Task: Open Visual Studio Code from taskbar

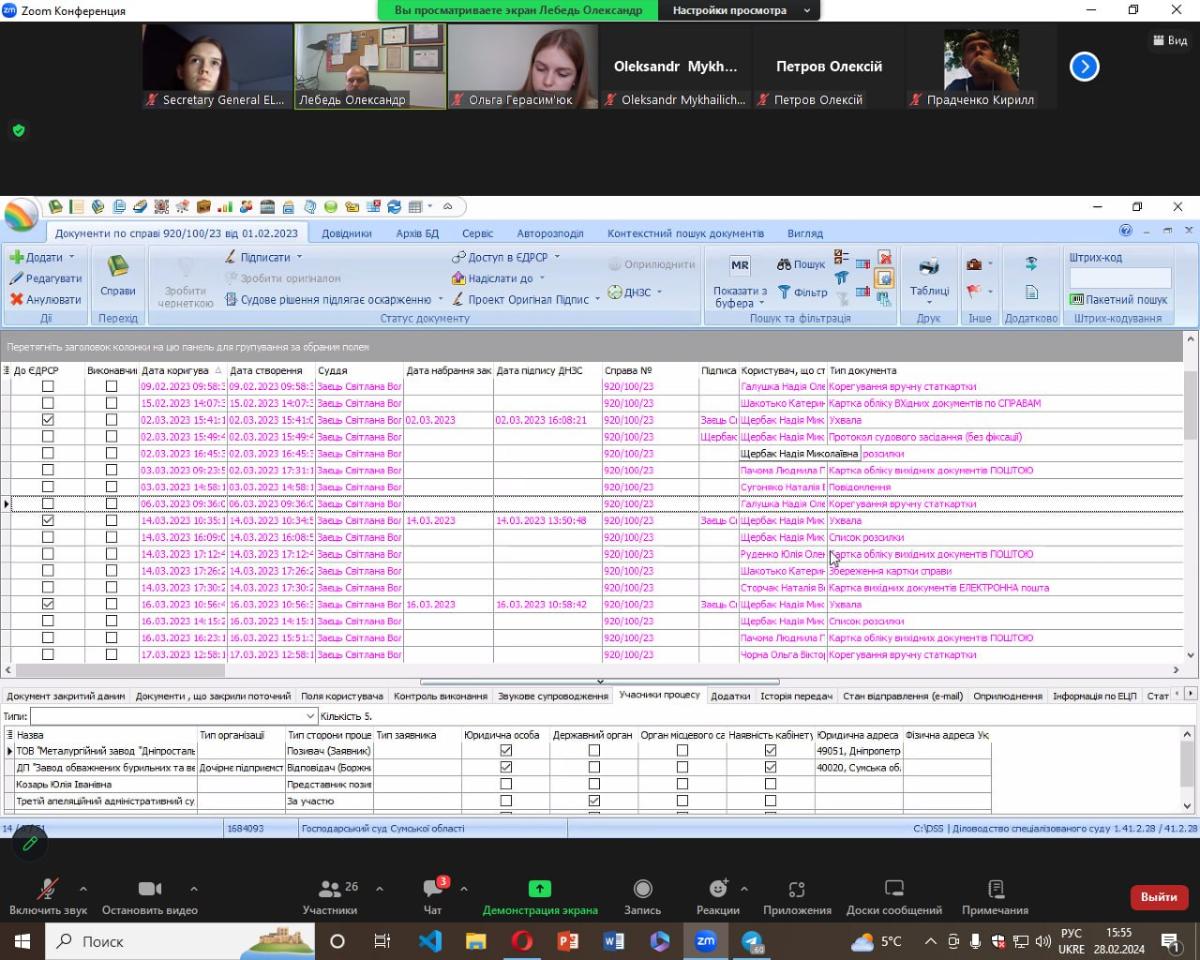Action: click(x=430, y=941)
